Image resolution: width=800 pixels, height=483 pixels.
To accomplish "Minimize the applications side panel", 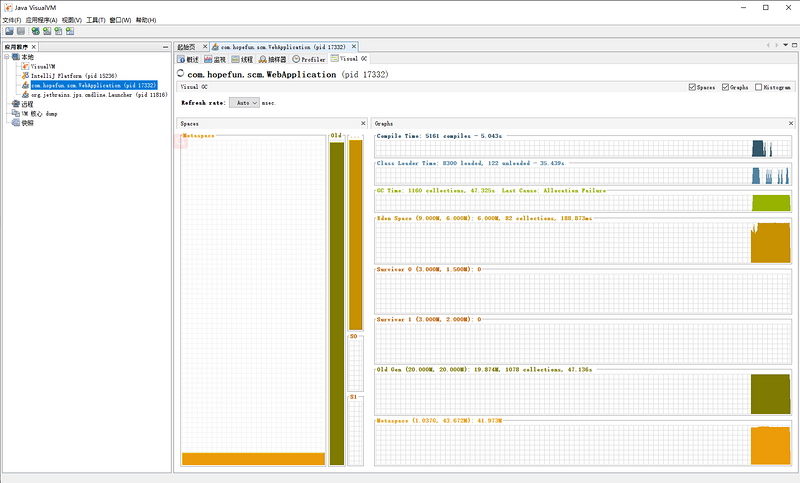I will [x=165, y=47].
